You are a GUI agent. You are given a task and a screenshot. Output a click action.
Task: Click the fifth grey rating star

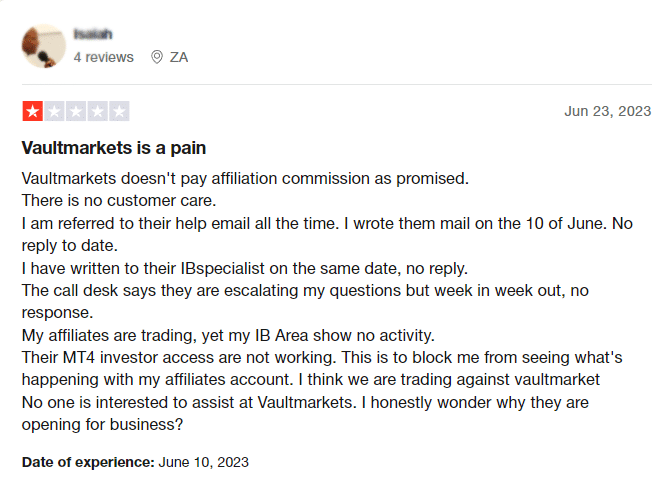click(119, 112)
